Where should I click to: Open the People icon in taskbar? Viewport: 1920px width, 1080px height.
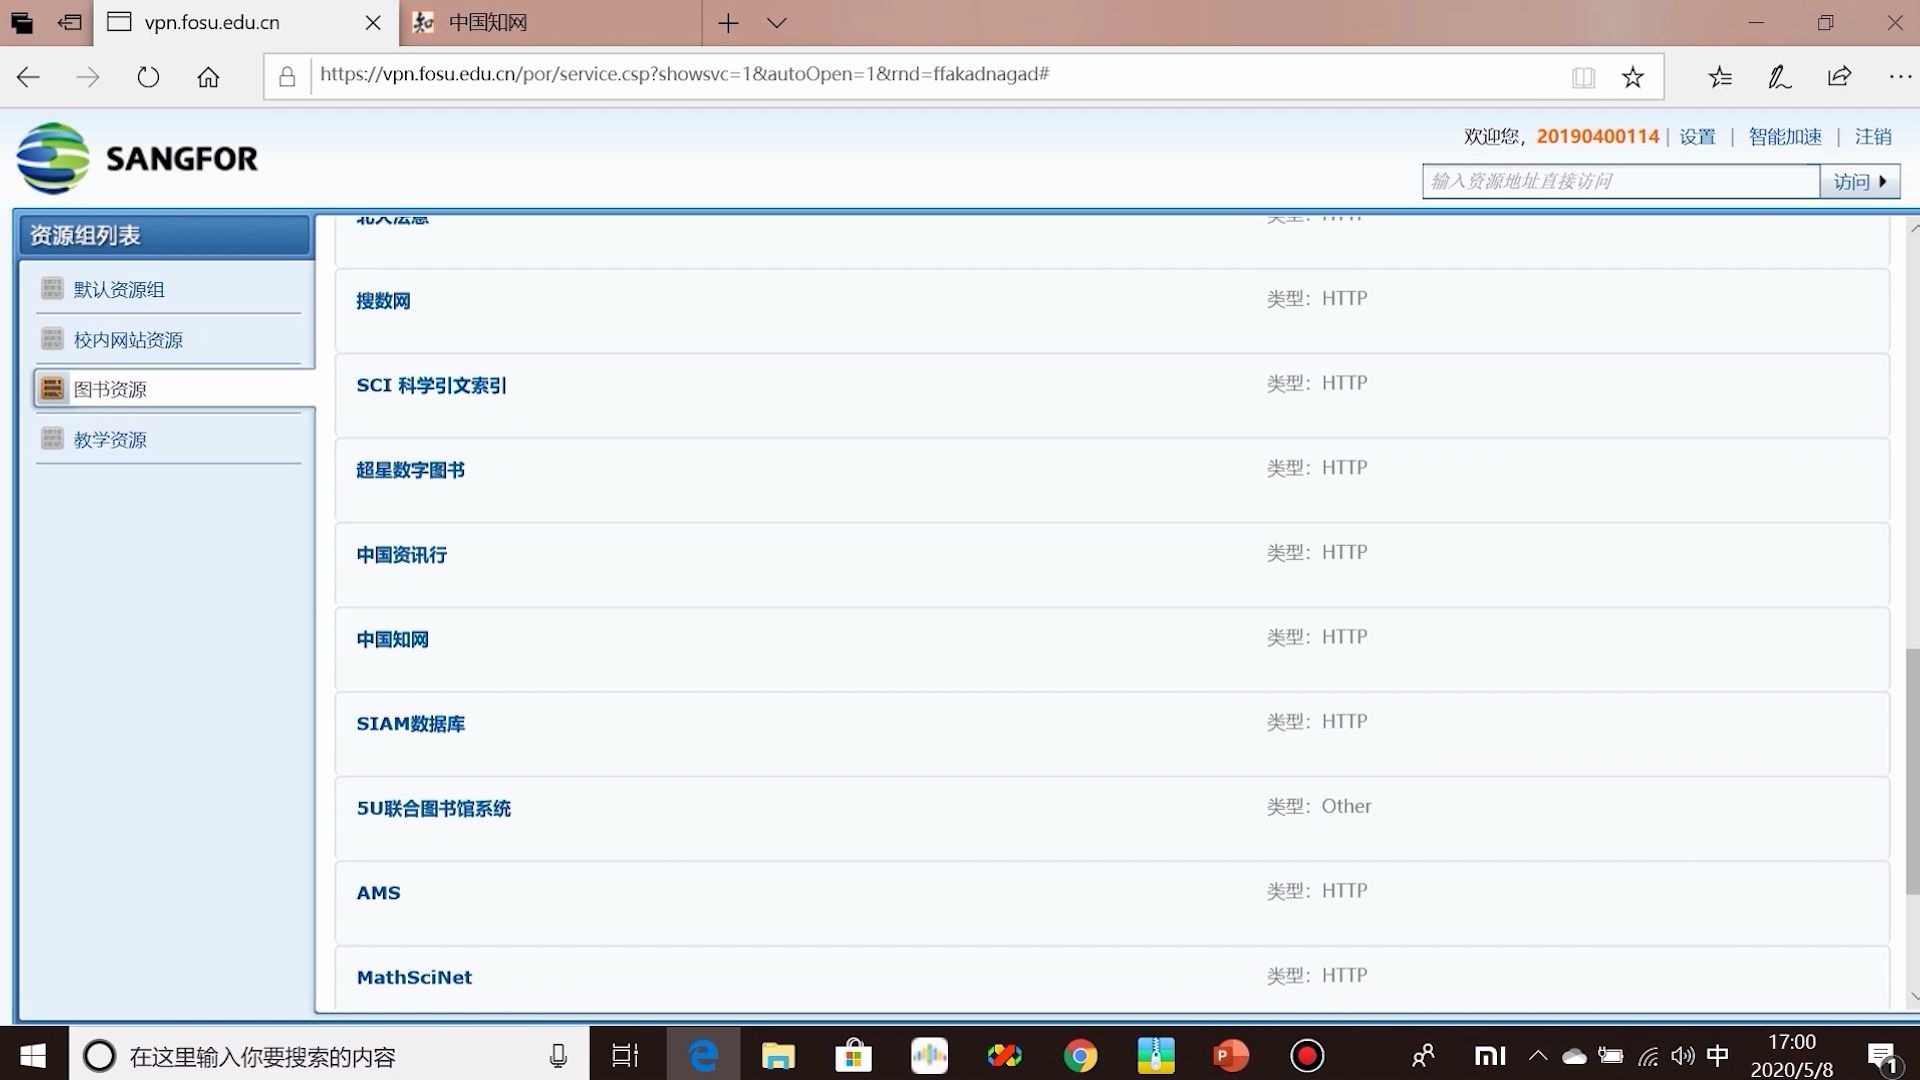click(x=1422, y=1056)
